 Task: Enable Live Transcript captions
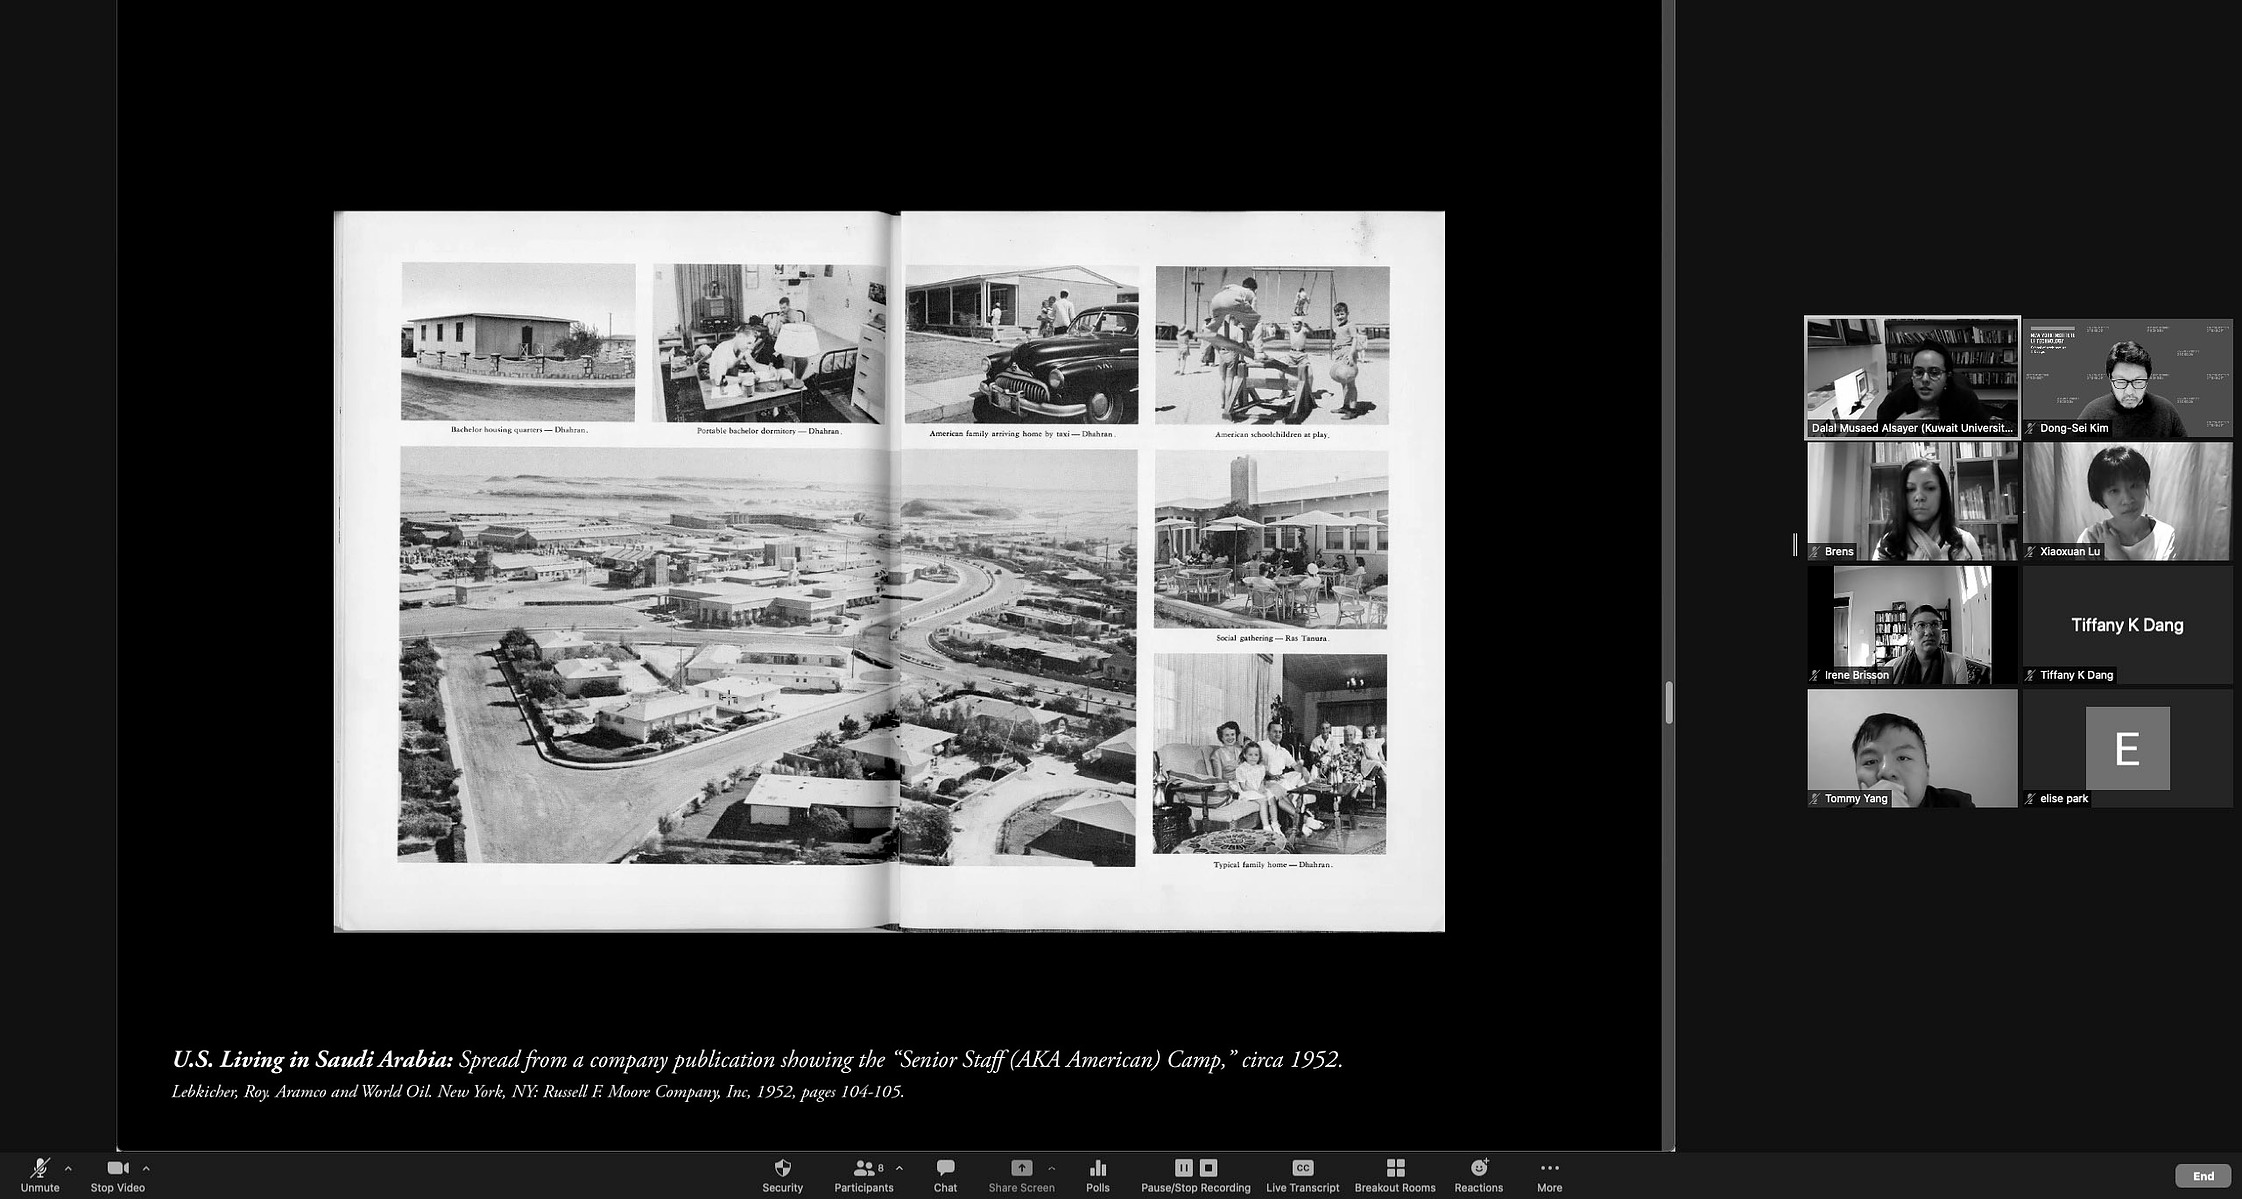1302,1175
